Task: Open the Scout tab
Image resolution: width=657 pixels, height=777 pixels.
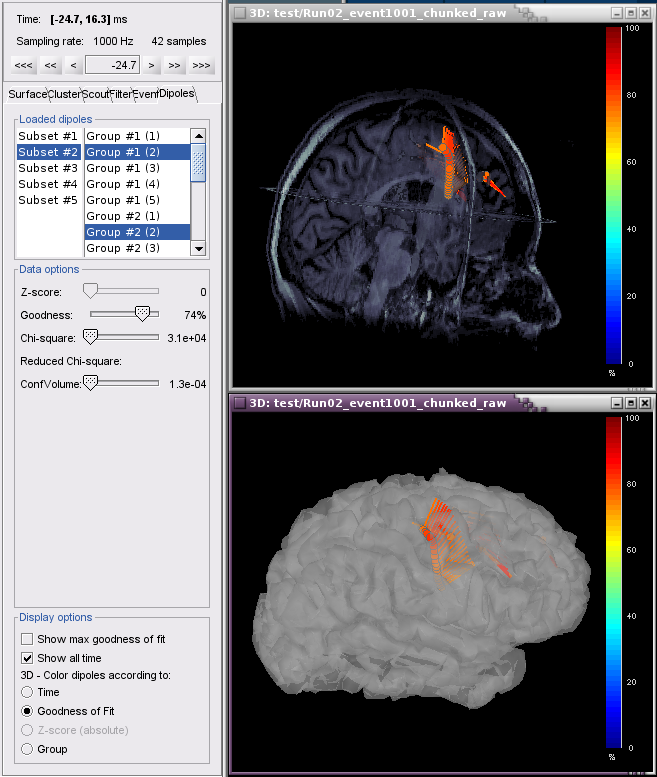Action: point(96,94)
